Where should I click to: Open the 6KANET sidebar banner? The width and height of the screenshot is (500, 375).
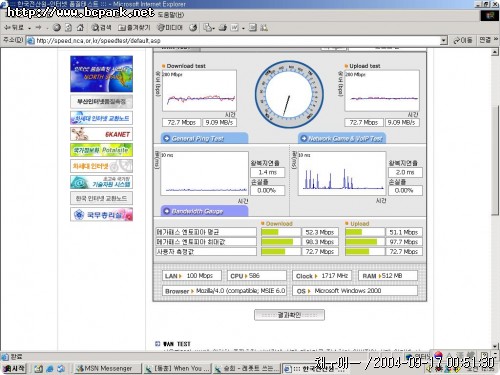tap(101, 134)
